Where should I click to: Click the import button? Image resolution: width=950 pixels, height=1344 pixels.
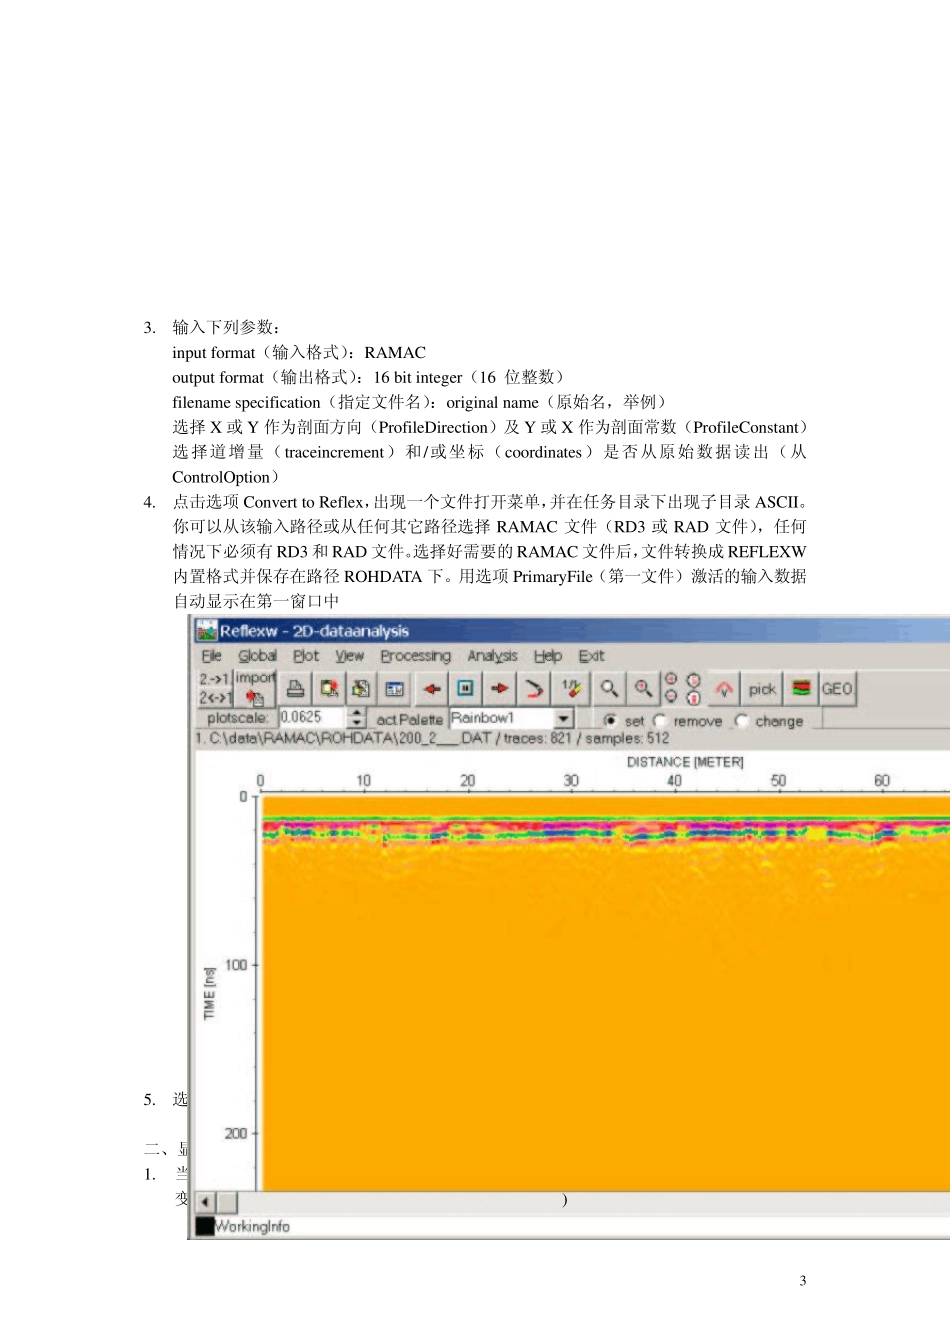255,688
